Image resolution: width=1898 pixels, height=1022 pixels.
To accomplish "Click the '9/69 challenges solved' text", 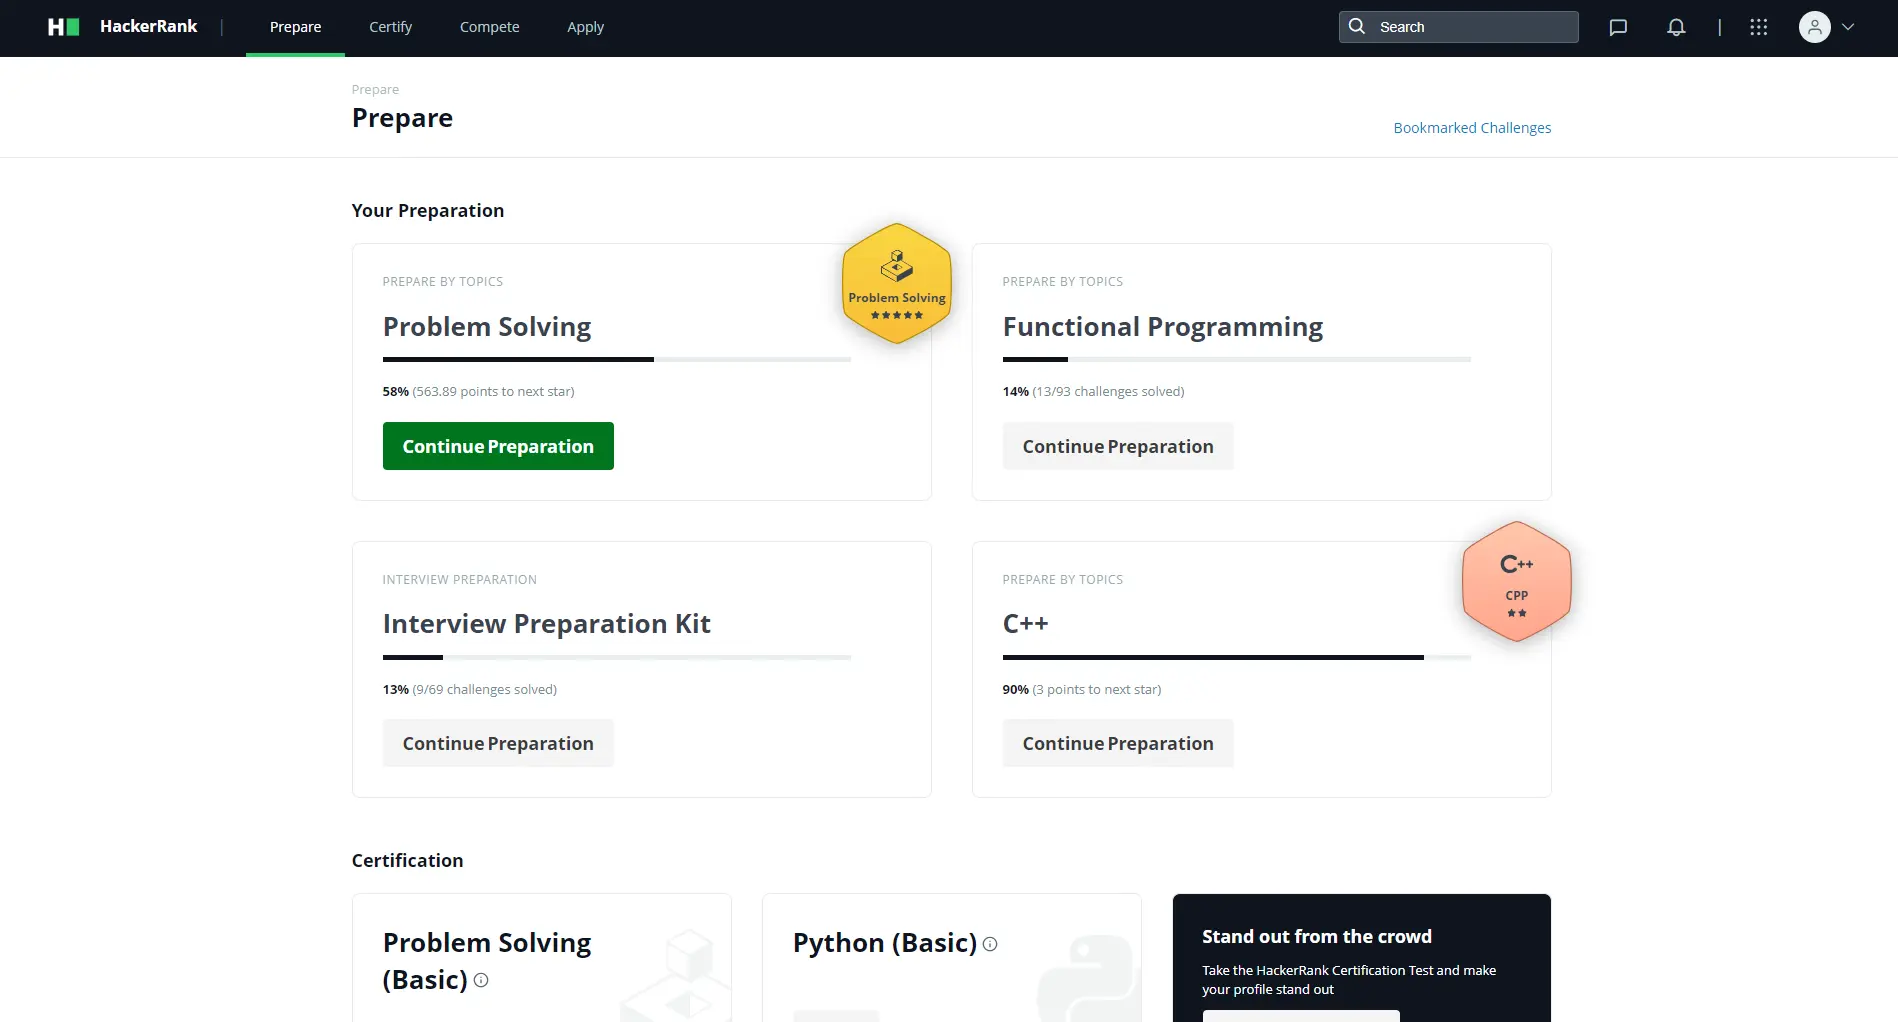I will (x=485, y=690).
